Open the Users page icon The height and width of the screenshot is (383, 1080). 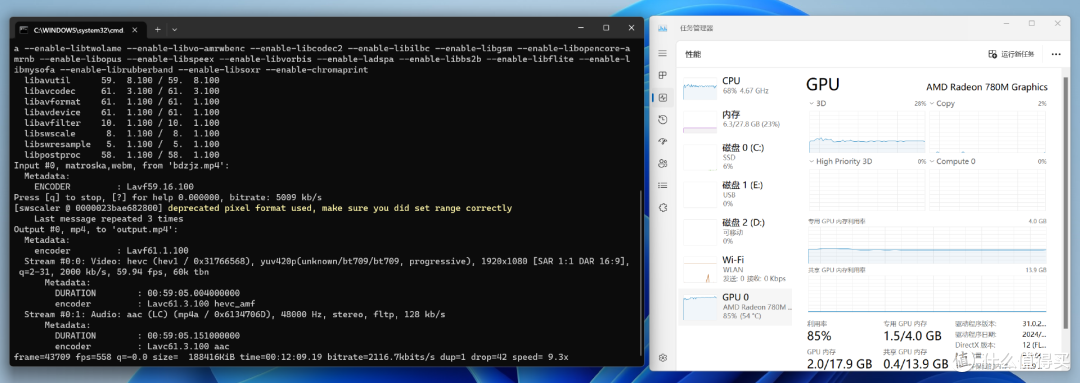point(663,163)
